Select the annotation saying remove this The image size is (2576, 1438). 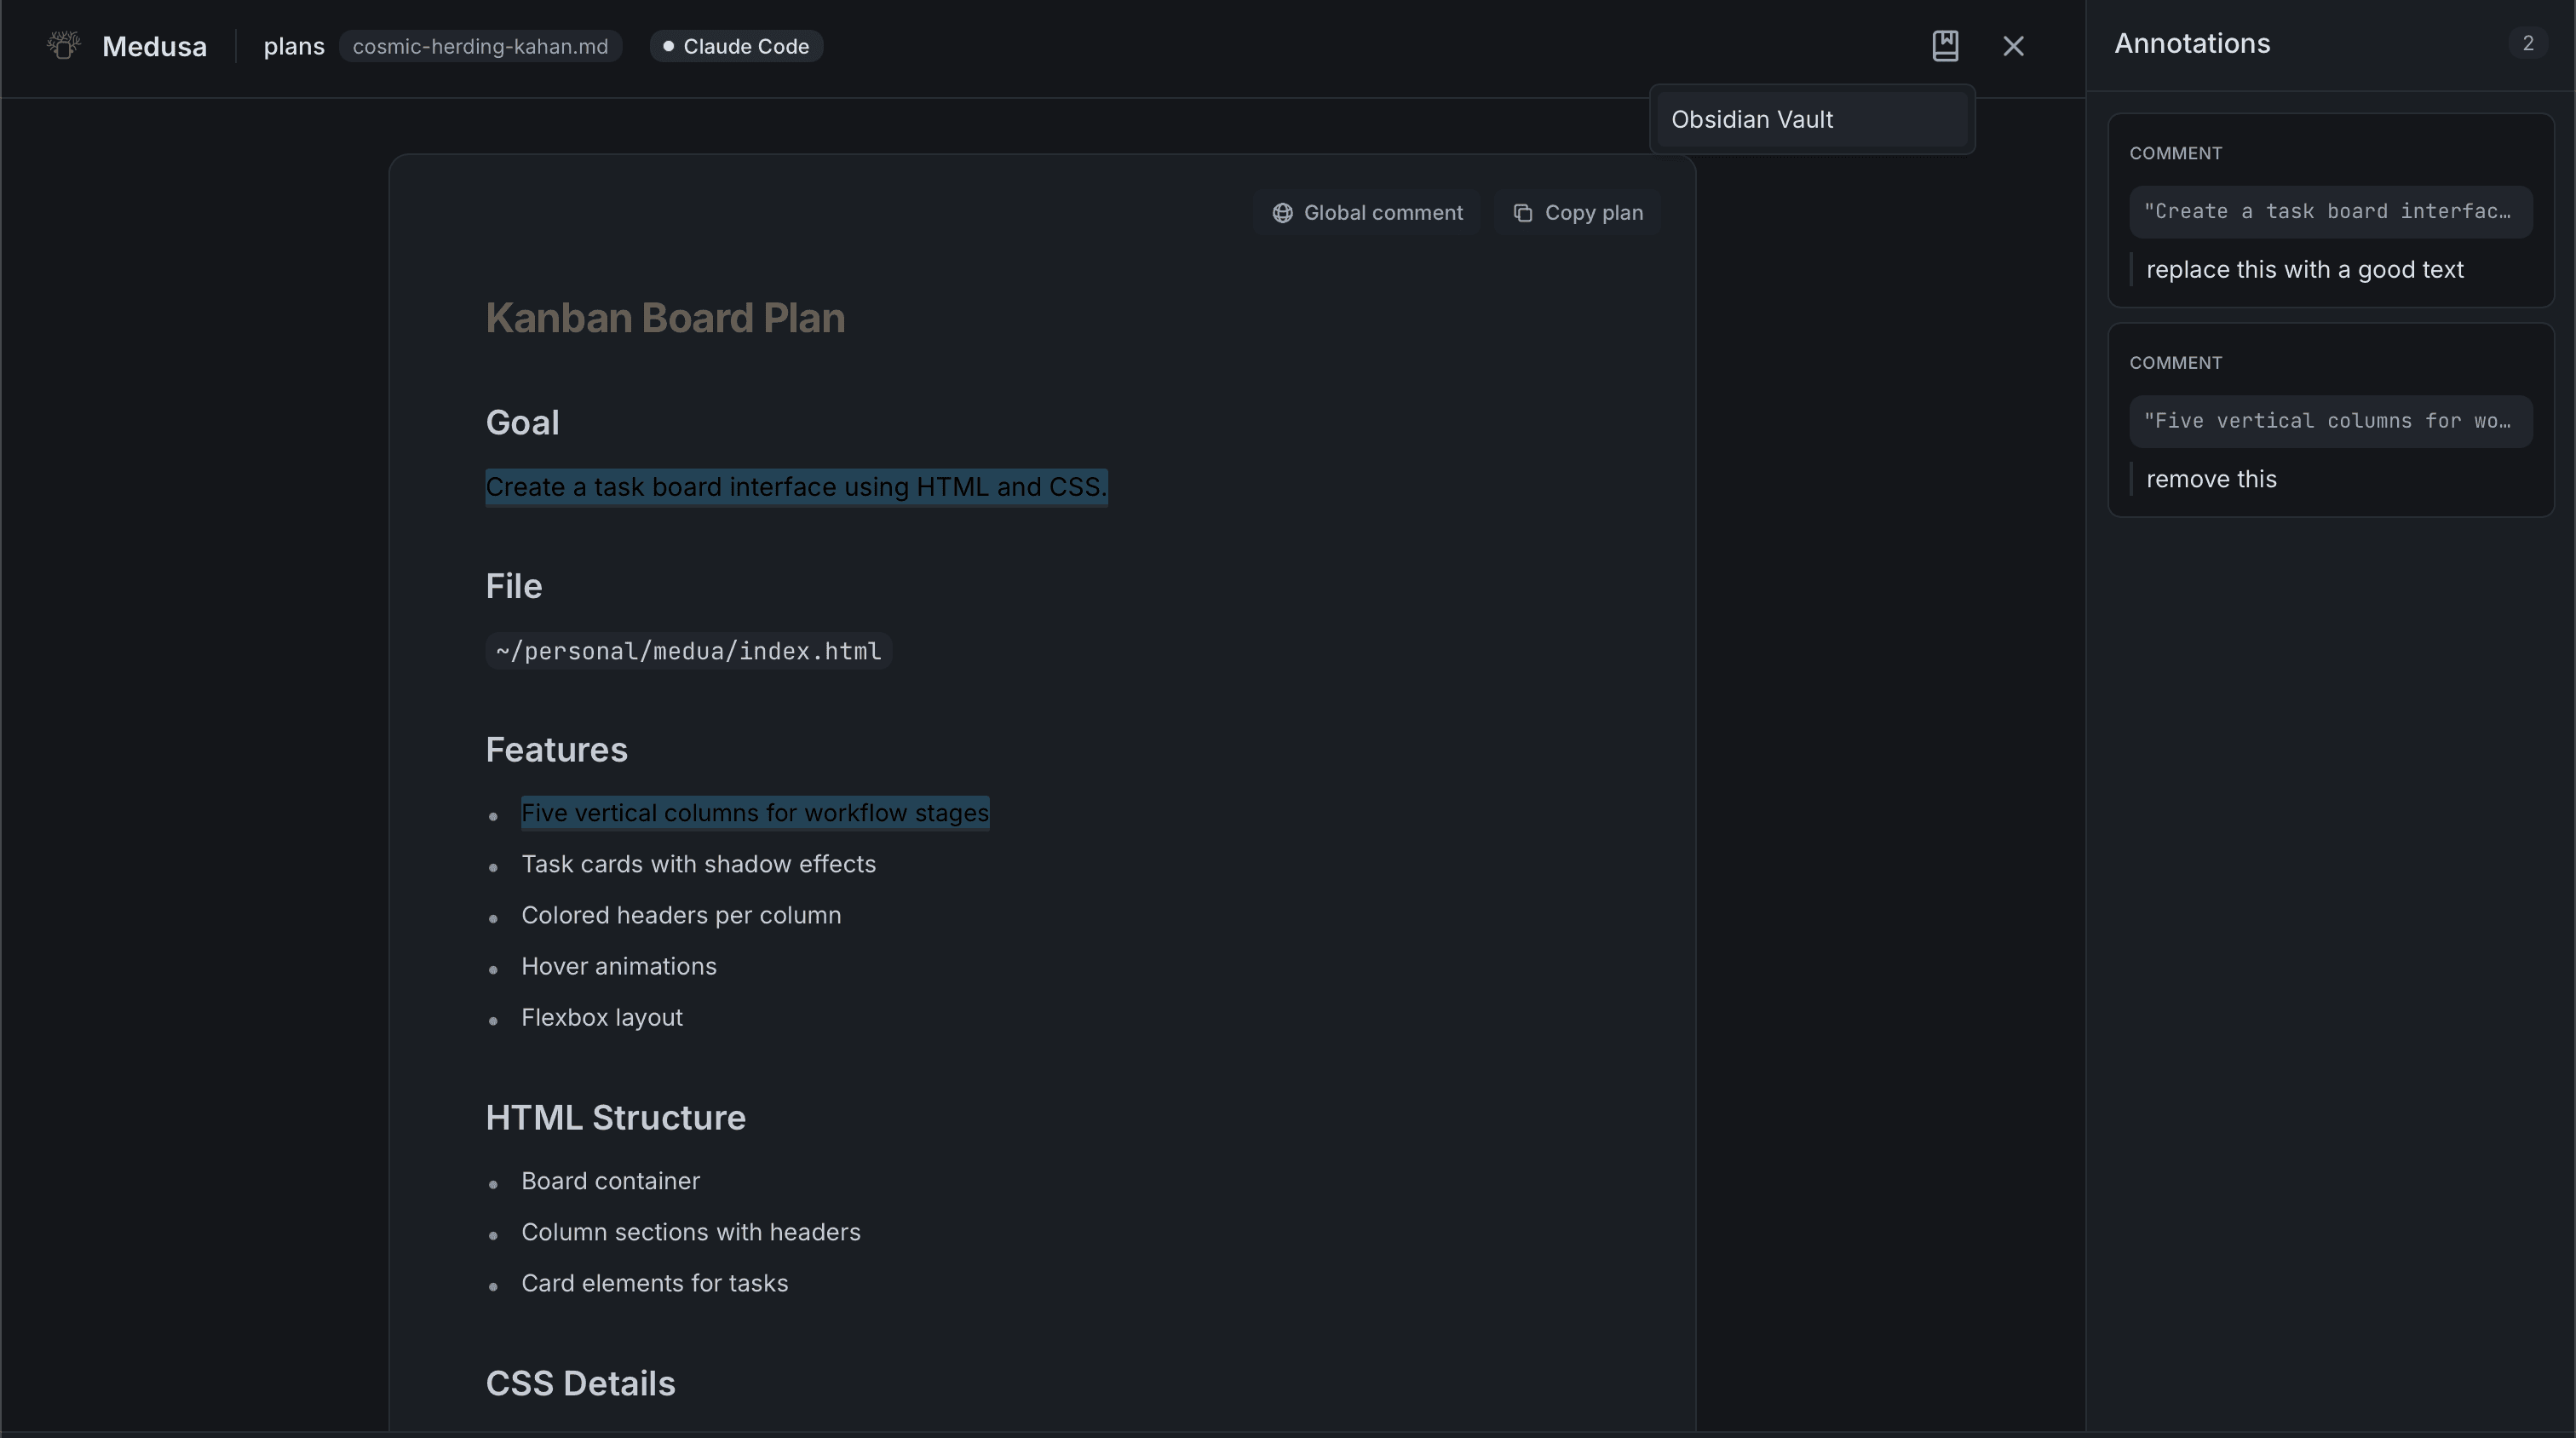[2212, 478]
